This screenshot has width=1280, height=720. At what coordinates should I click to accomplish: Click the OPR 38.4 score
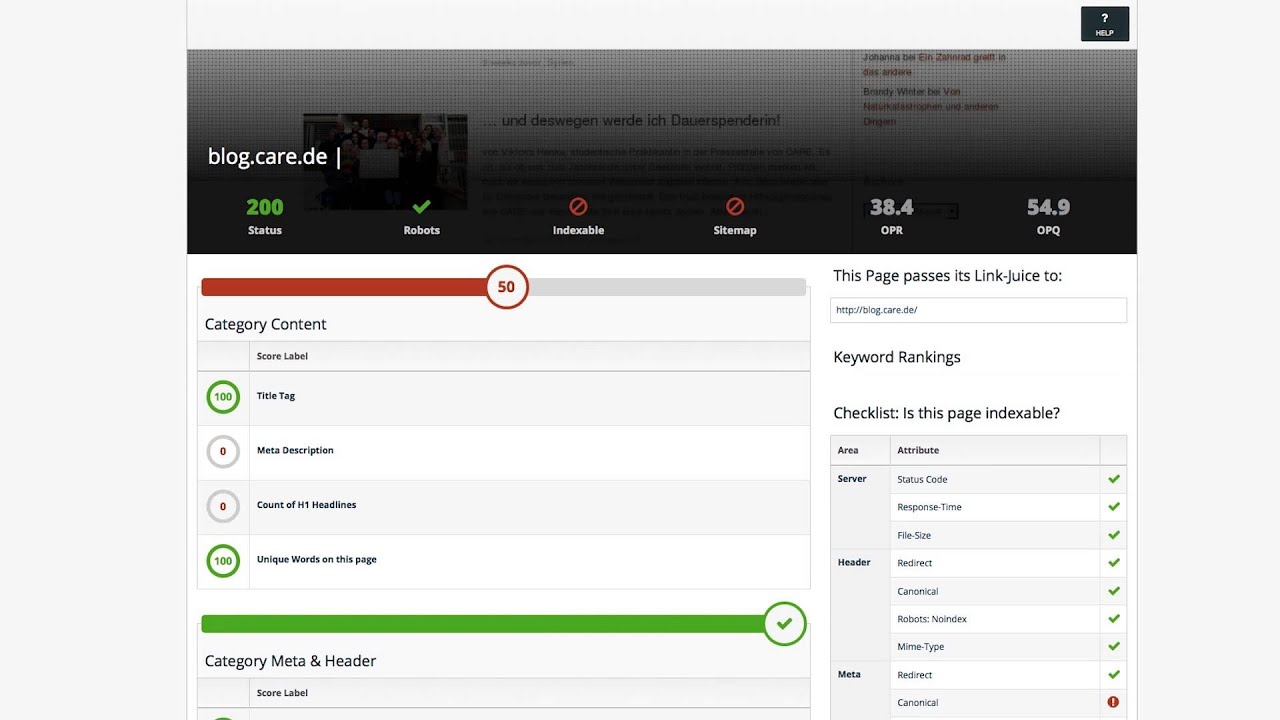pyautogui.click(x=892, y=207)
